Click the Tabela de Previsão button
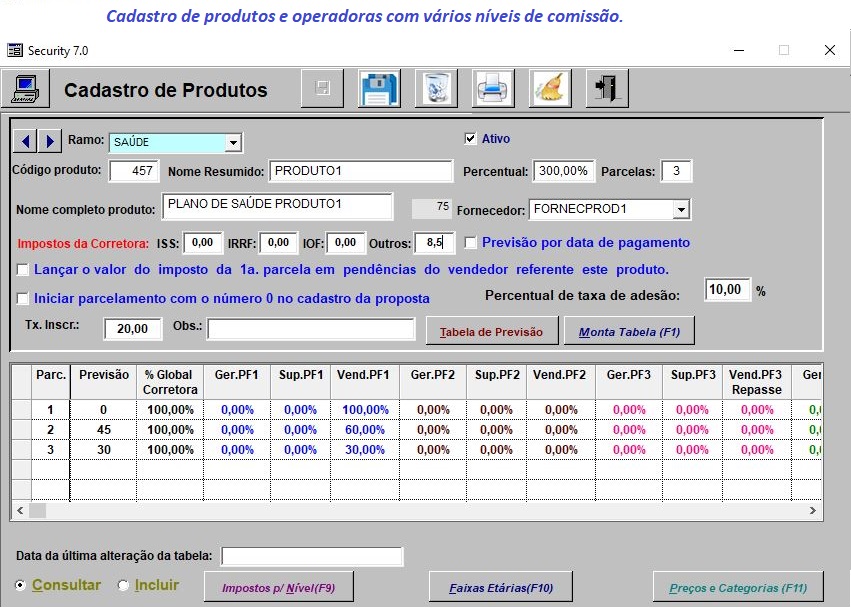The height and width of the screenshot is (610, 851). [492, 331]
